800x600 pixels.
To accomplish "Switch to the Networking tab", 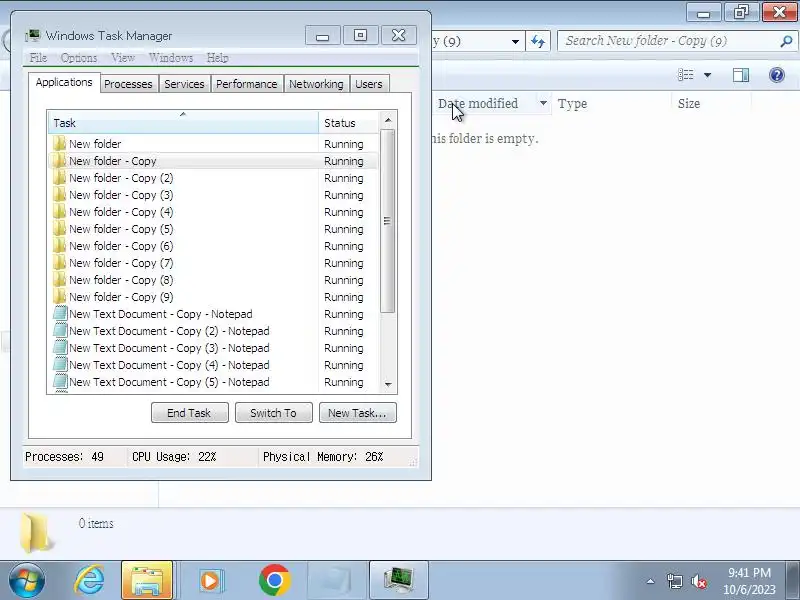I will point(316,84).
